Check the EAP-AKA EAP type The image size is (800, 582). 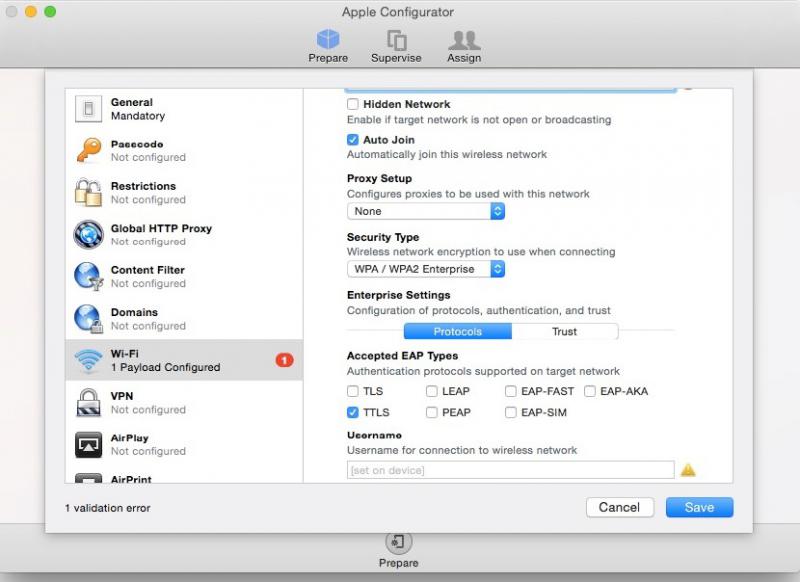tap(590, 391)
